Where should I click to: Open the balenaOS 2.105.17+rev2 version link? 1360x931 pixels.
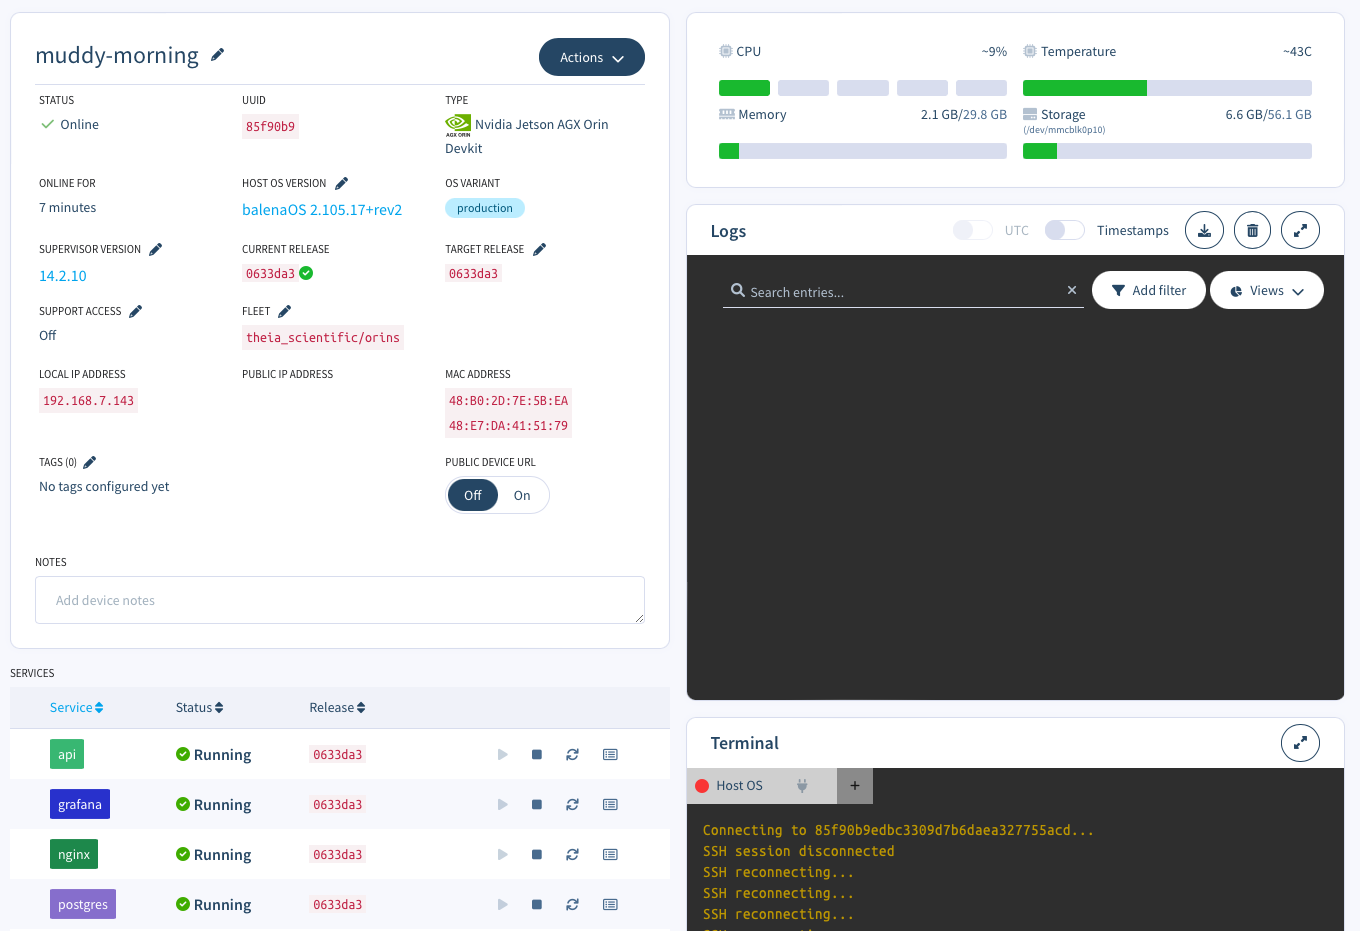click(321, 210)
